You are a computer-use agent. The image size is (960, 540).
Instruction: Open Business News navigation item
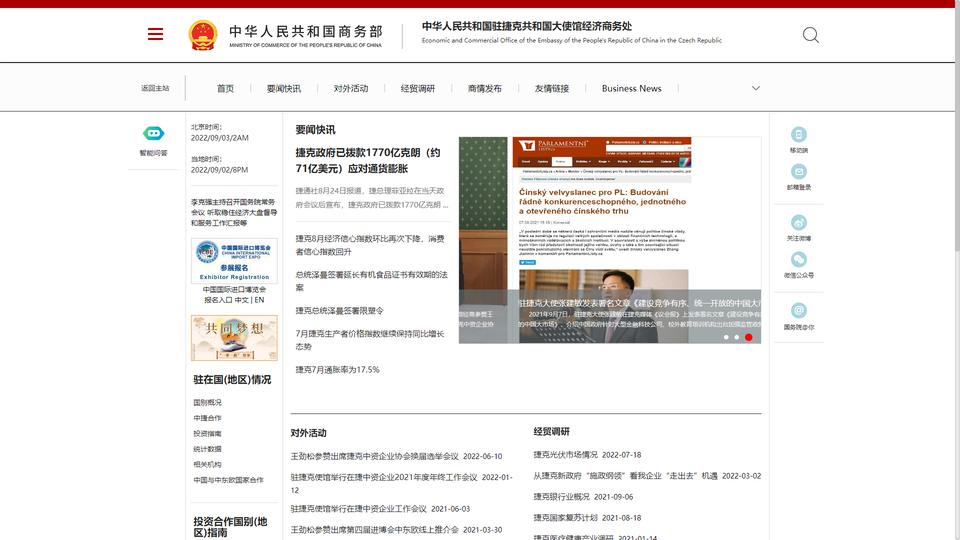pyautogui.click(x=632, y=88)
